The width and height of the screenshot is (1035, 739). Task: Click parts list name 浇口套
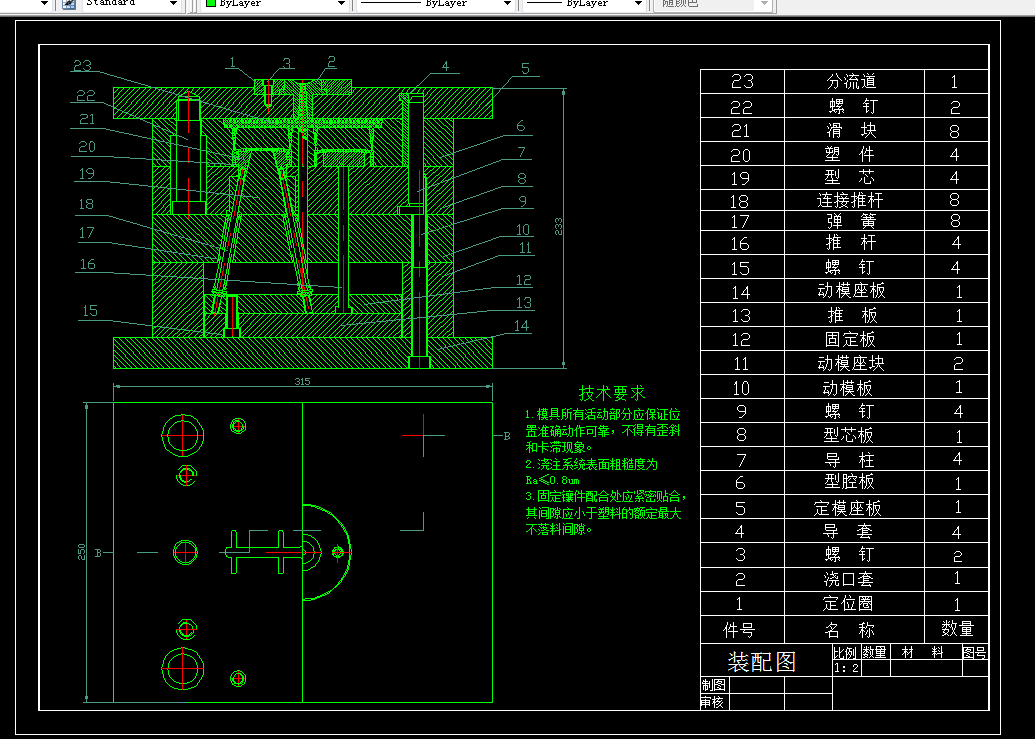848,579
